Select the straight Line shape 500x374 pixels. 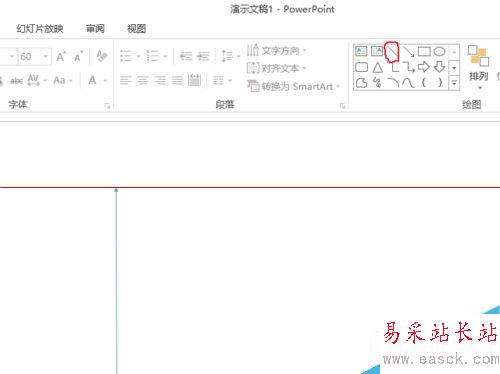[x=392, y=52]
